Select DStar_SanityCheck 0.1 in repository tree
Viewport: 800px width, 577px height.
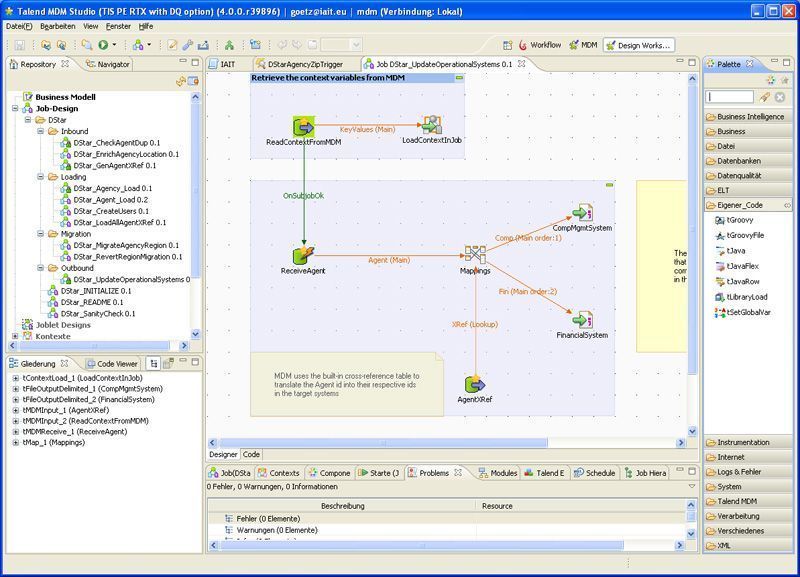pos(92,313)
